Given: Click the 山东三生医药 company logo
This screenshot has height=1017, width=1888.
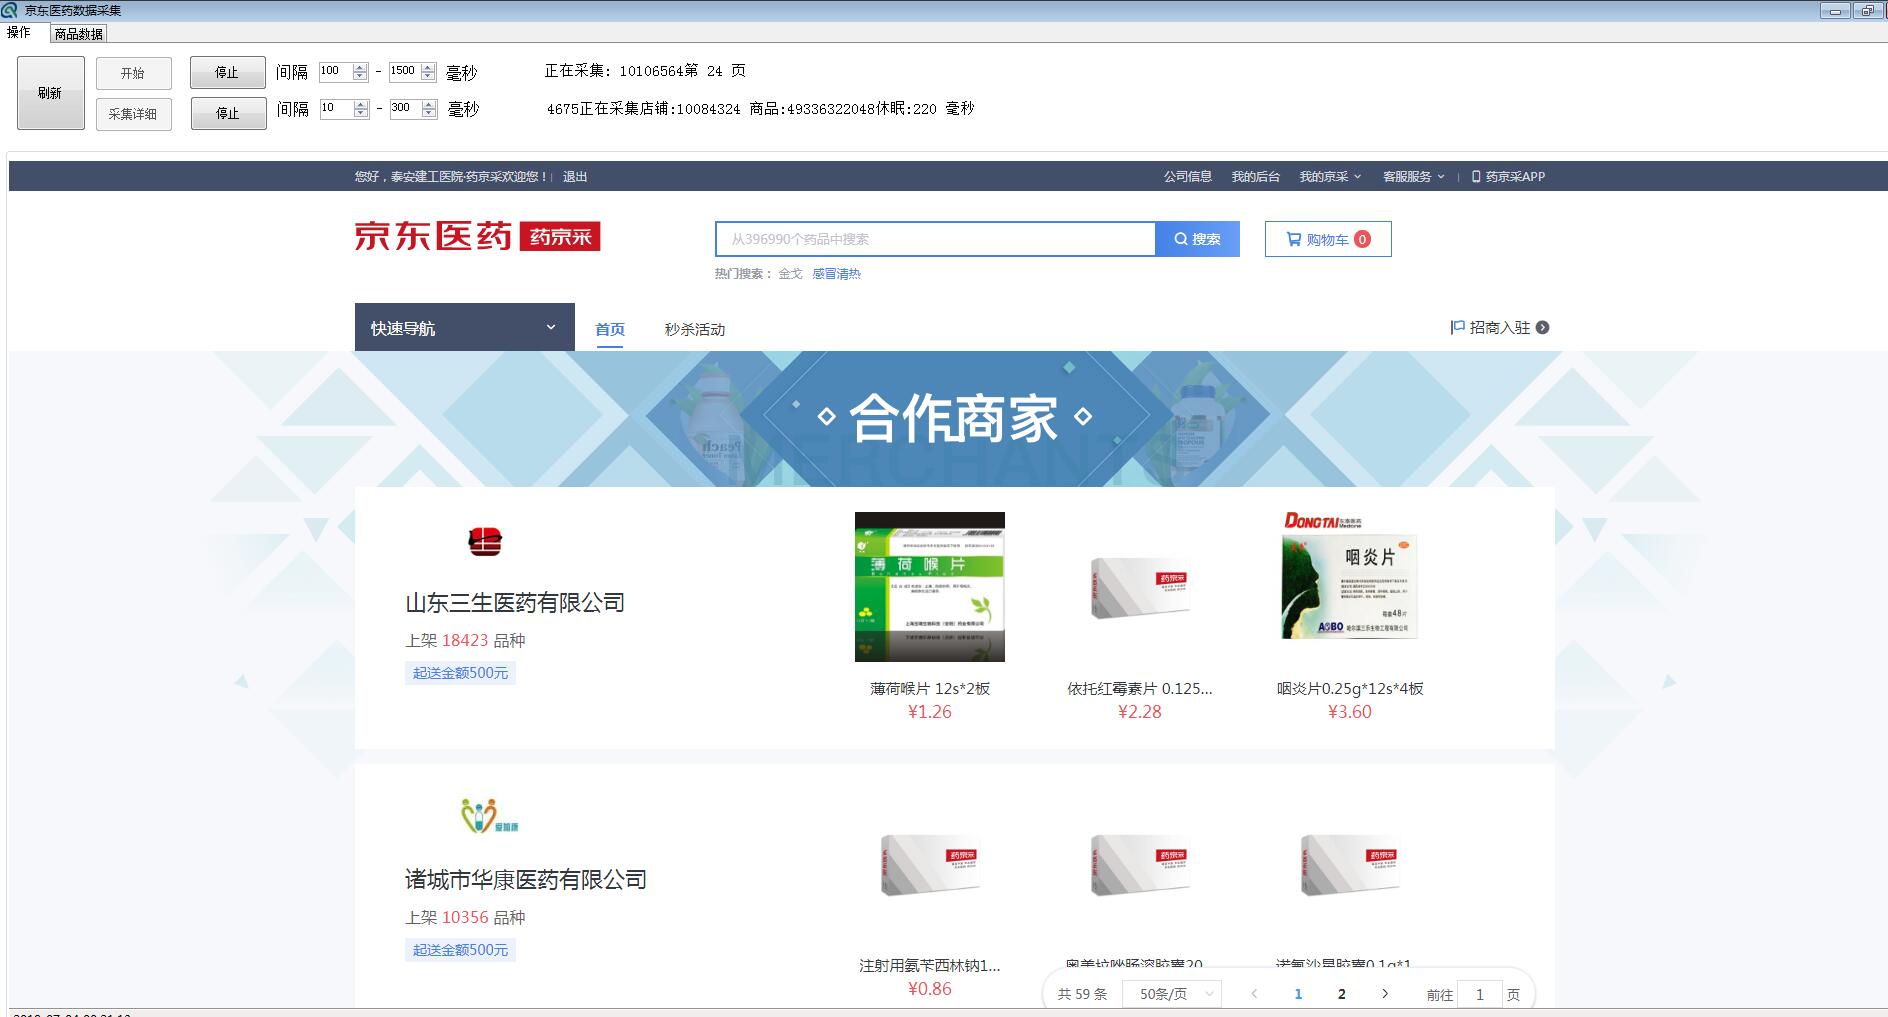Looking at the screenshot, I should (485, 541).
